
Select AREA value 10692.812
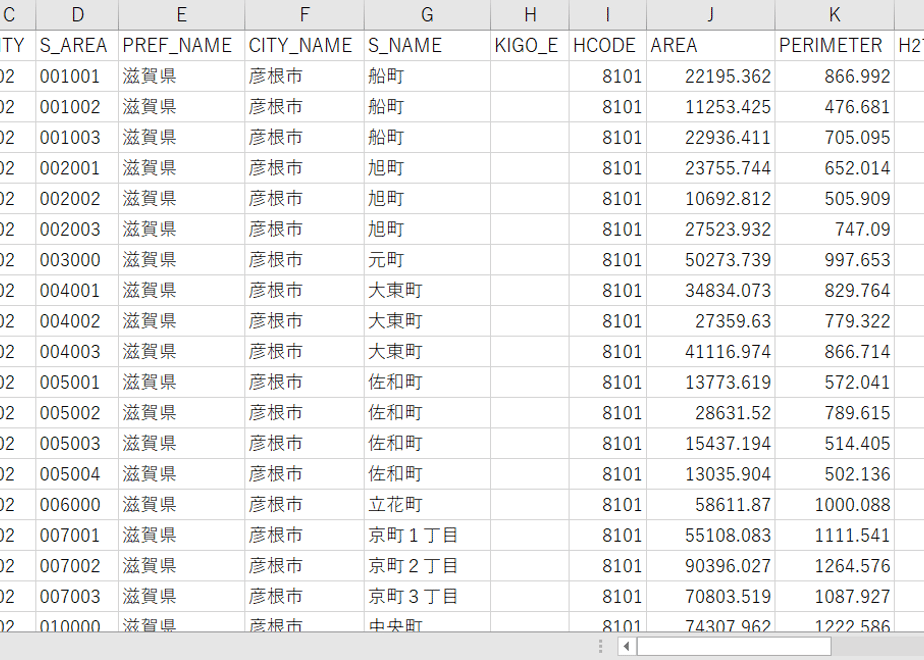(x=711, y=199)
